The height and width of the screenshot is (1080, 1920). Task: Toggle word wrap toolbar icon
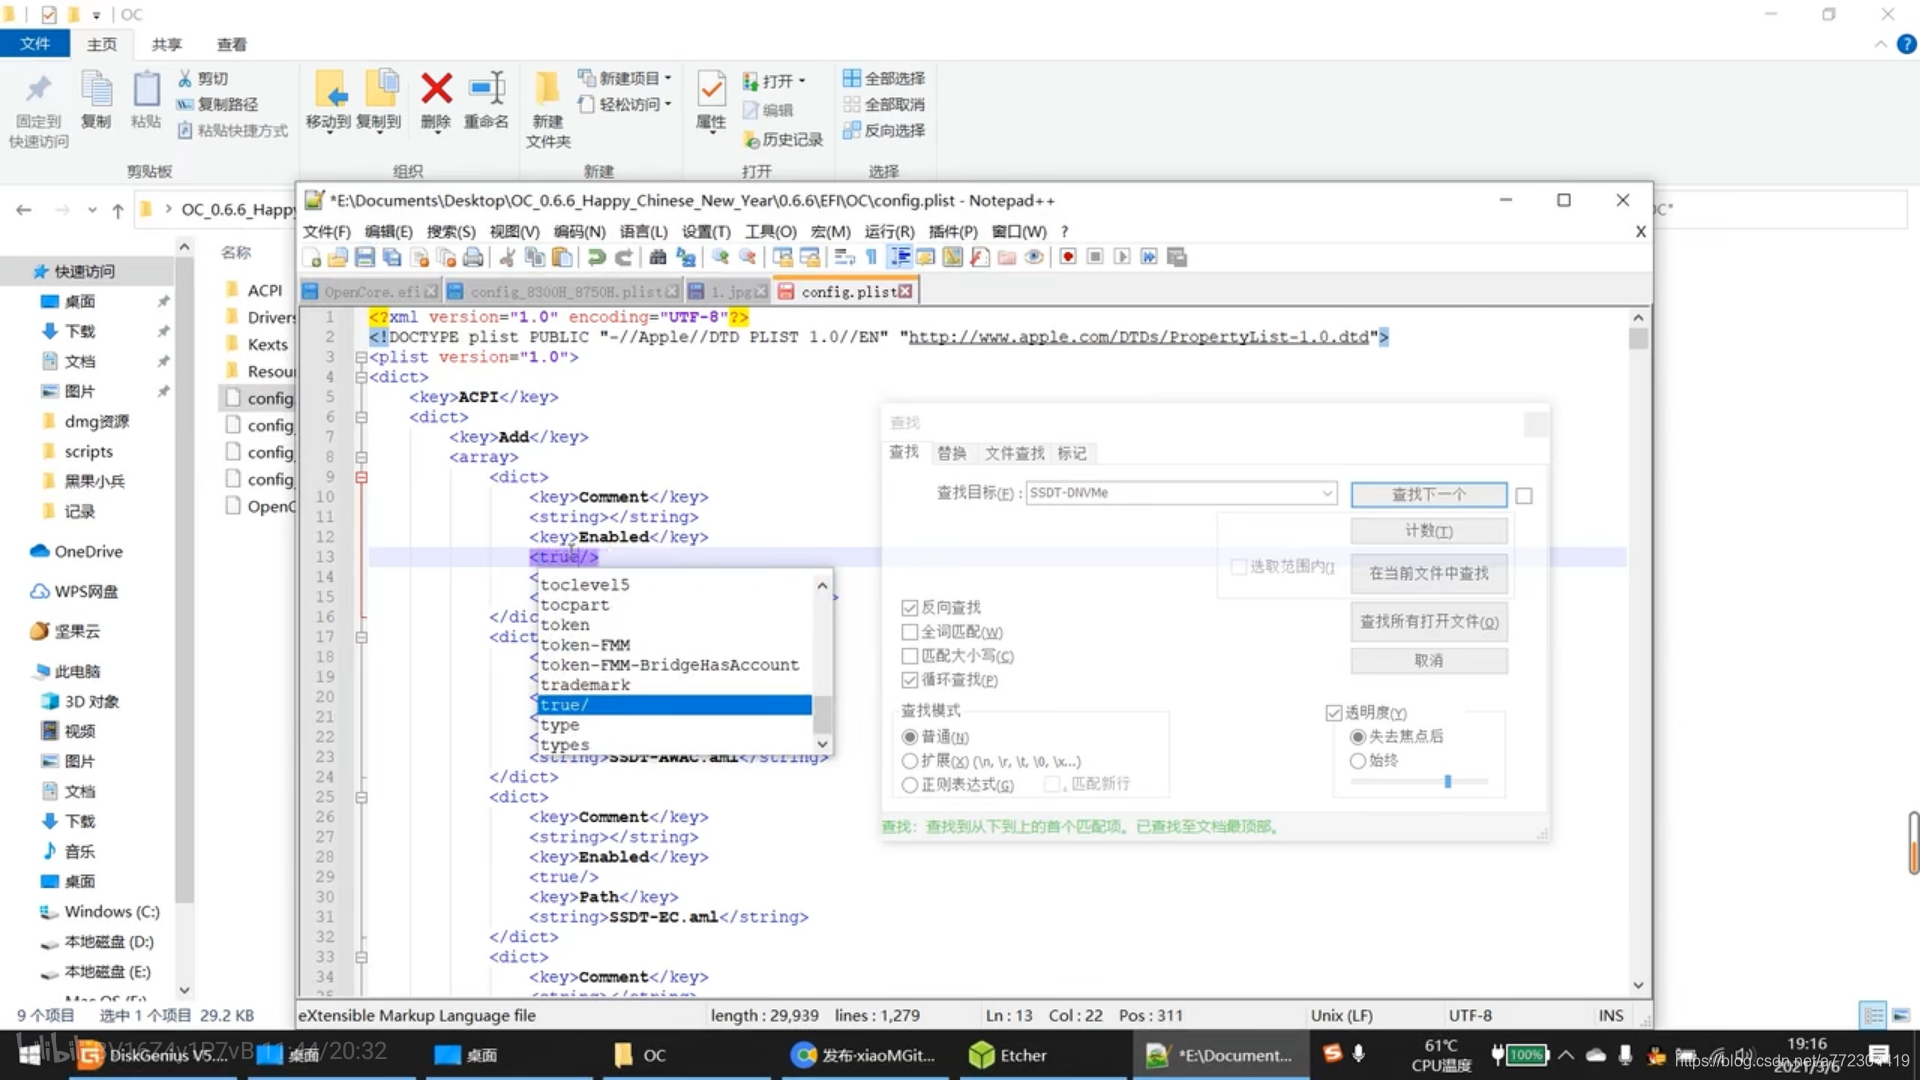844,257
